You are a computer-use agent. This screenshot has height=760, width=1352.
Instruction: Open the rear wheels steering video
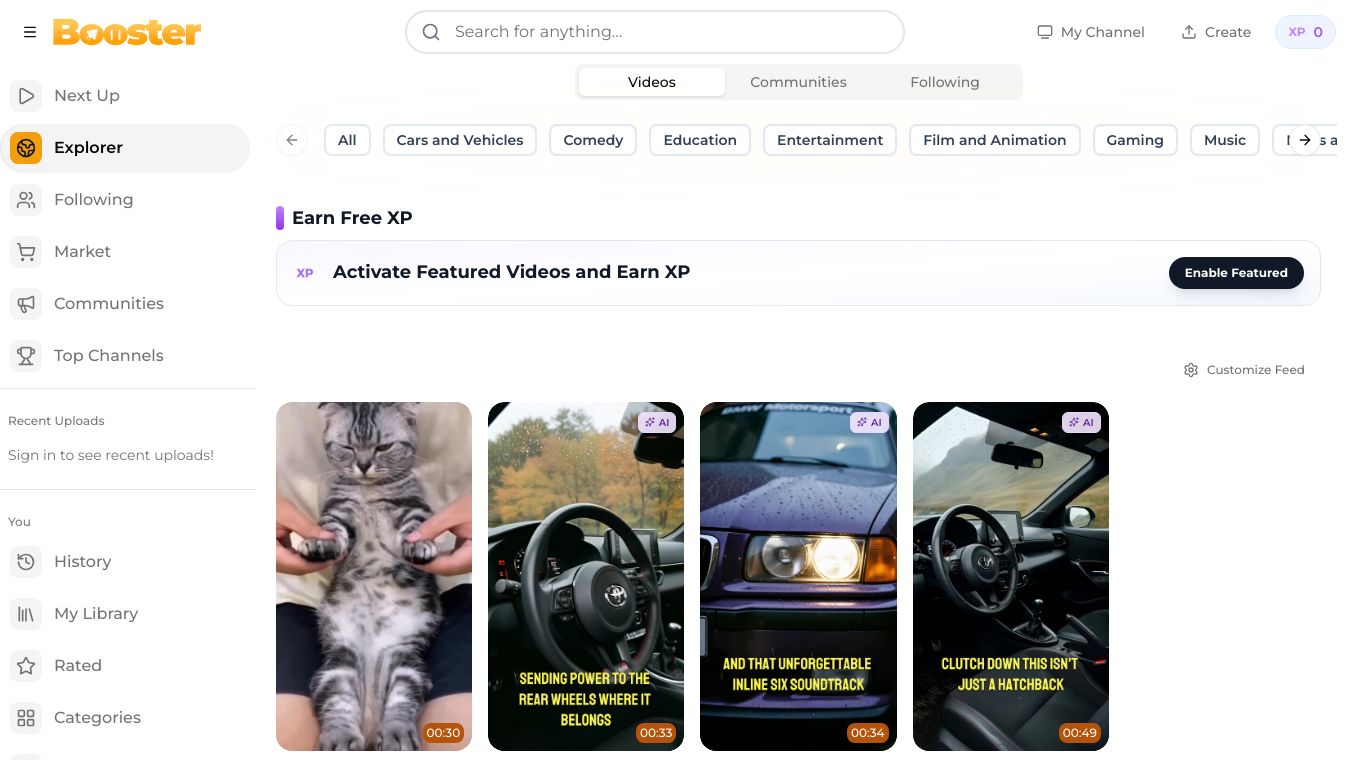tap(586, 576)
